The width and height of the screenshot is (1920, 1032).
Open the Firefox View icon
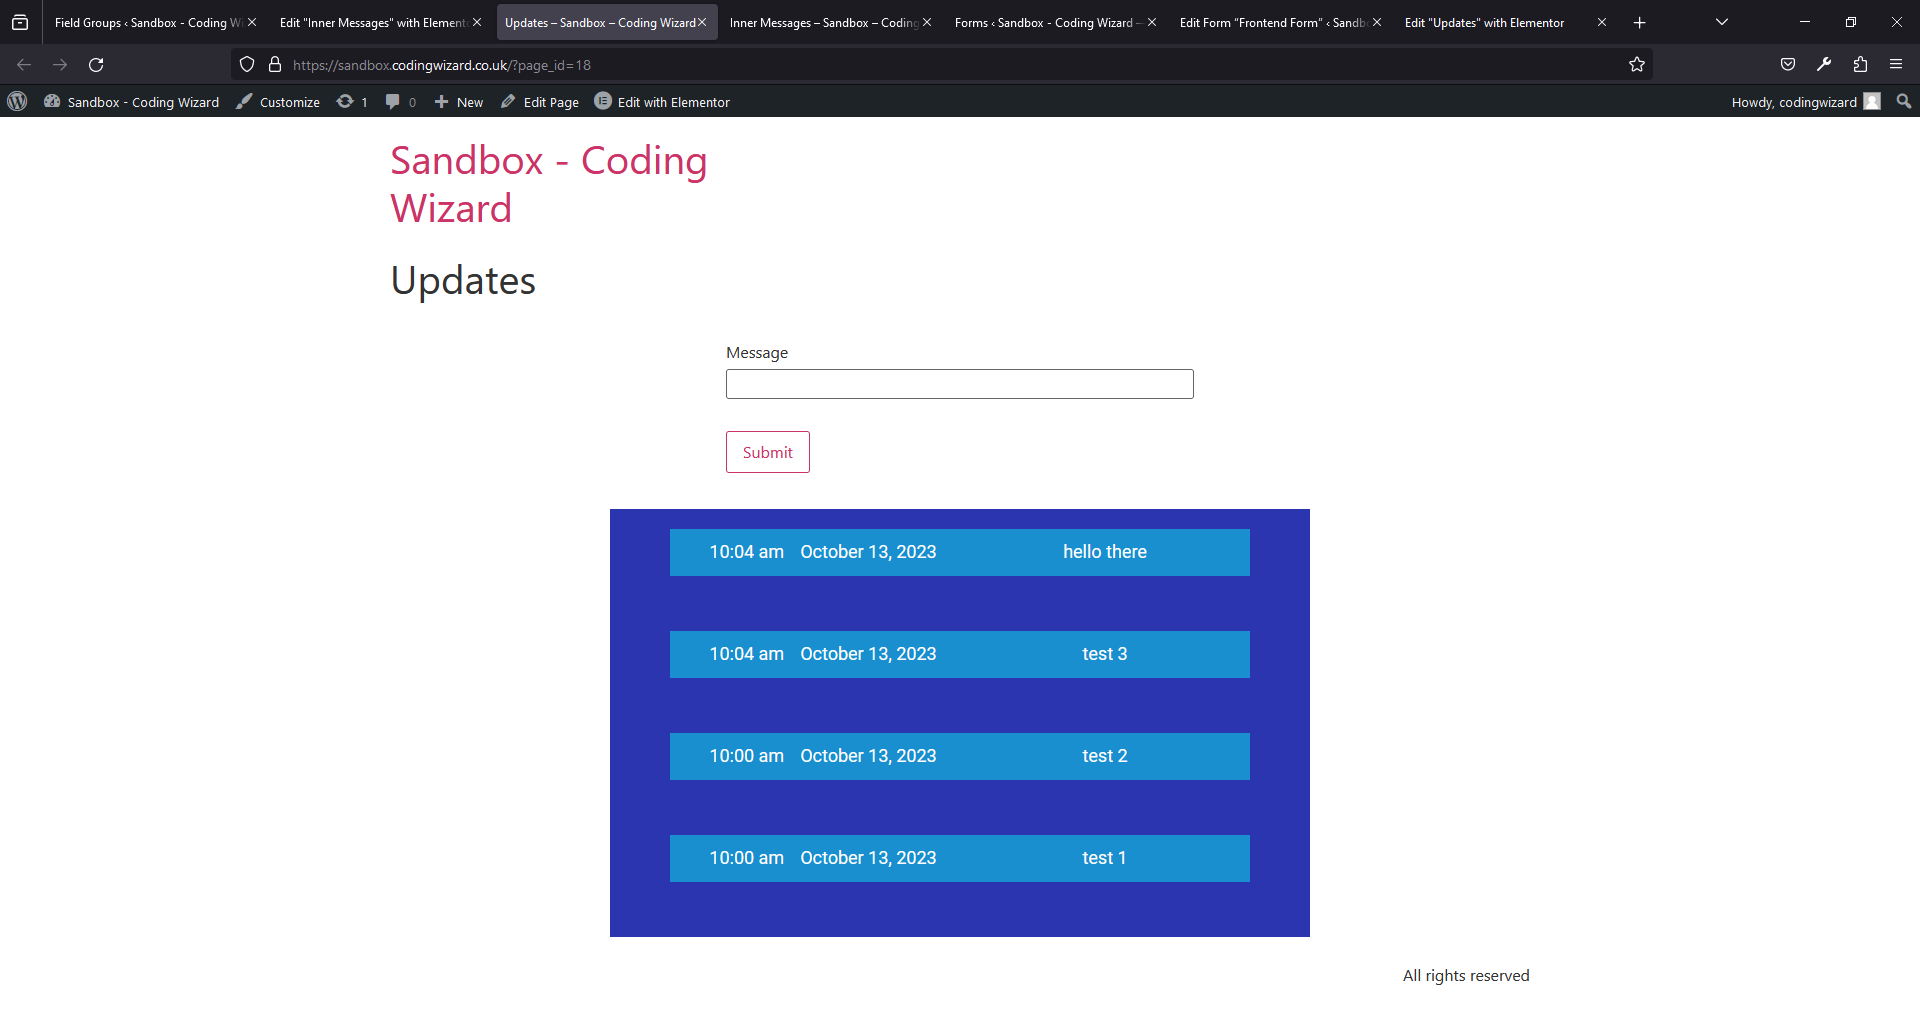[x=20, y=22]
